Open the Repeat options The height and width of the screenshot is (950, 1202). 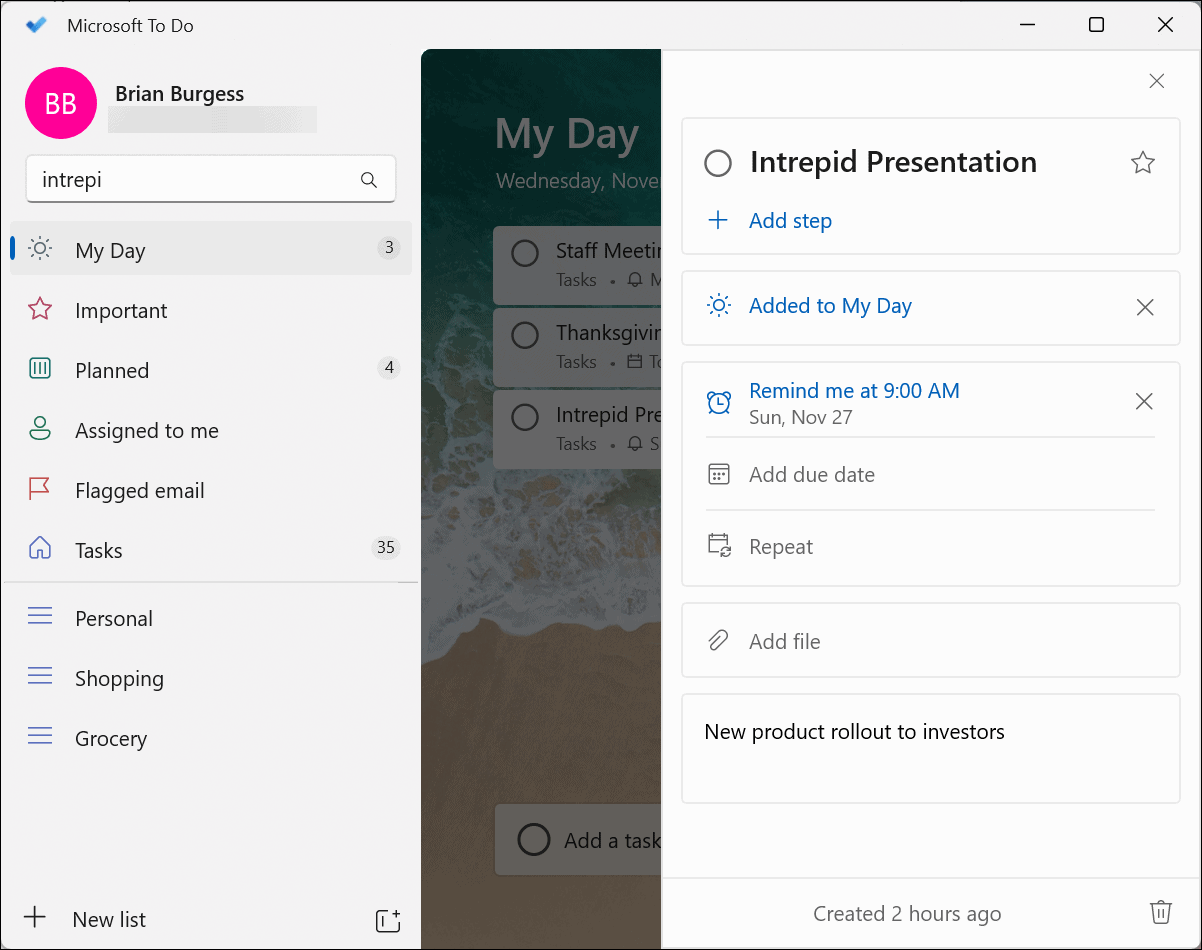[780, 547]
